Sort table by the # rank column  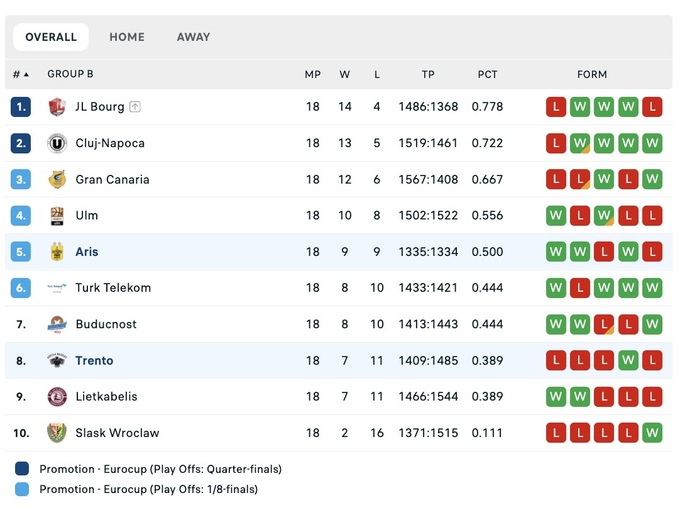[x=20, y=74]
